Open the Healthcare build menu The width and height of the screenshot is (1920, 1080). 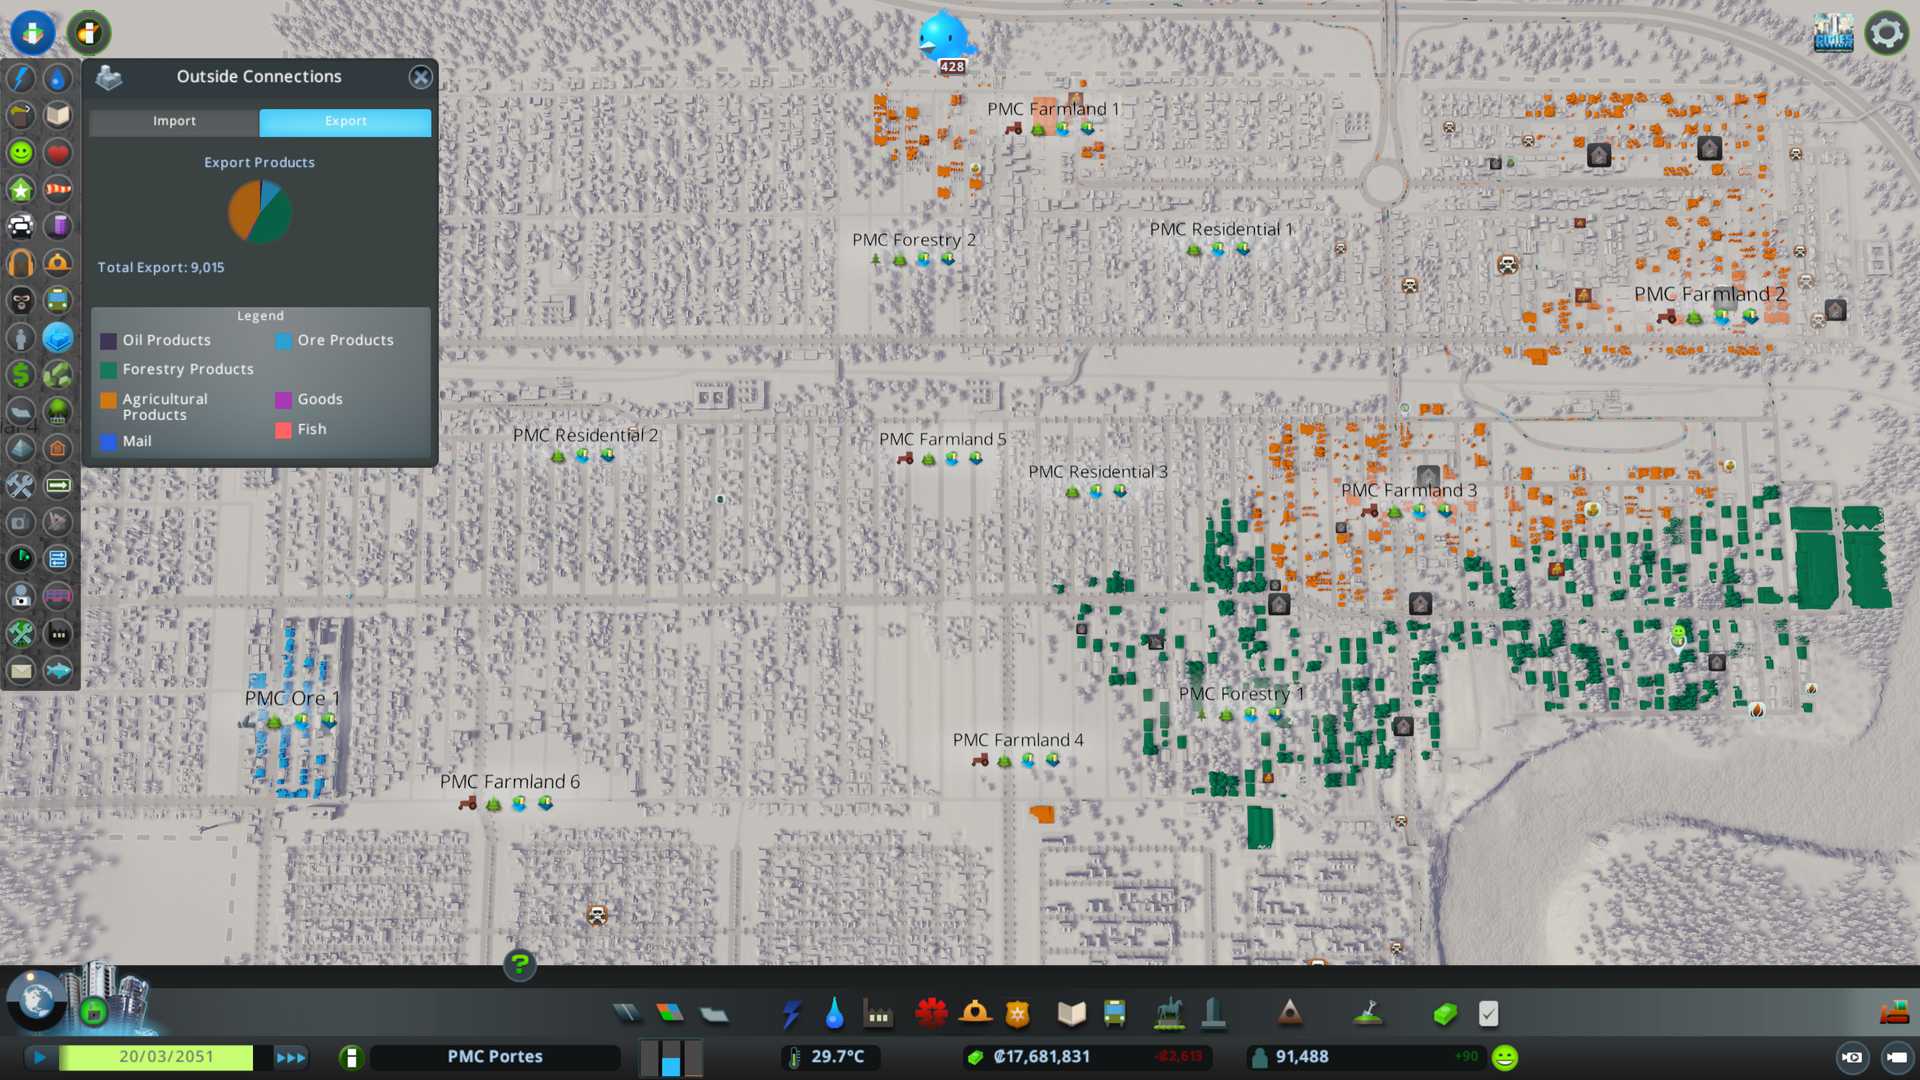point(931,1014)
